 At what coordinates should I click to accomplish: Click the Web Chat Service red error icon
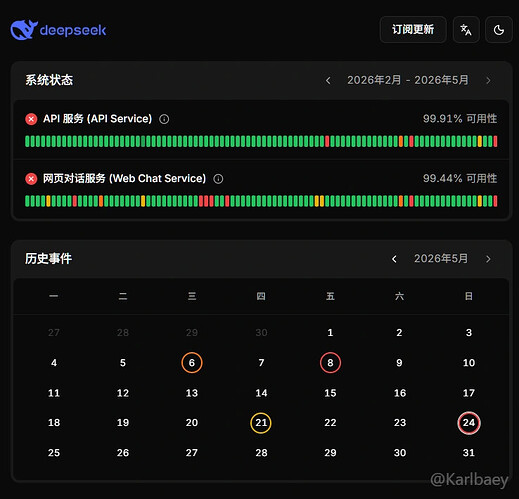tap(31, 179)
